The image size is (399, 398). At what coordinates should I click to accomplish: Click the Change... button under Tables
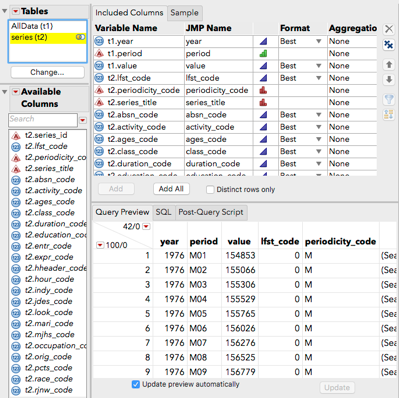47,72
